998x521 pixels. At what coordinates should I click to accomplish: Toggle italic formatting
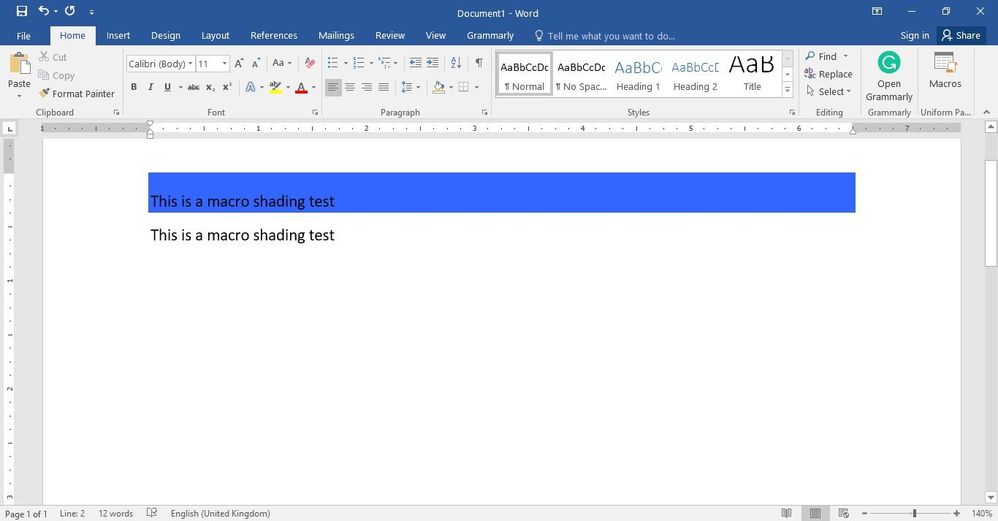[x=150, y=87]
